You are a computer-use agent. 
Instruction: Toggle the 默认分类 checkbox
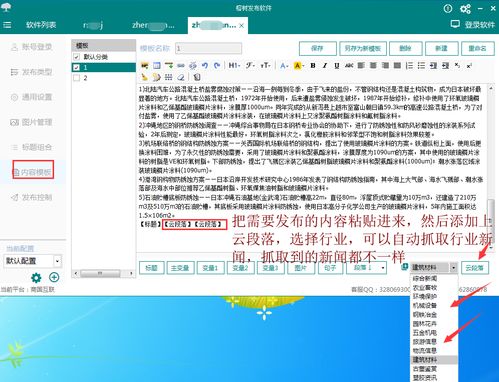click(77, 57)
